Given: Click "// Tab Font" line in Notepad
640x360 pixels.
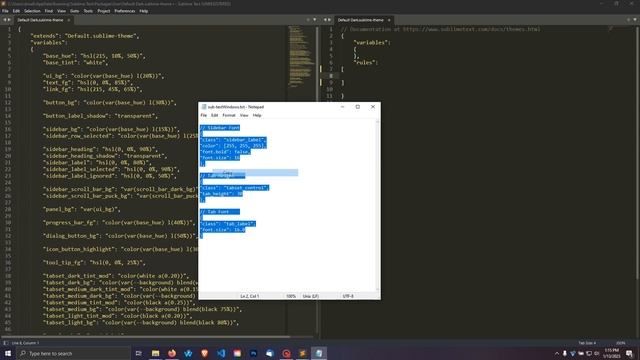Looking at the screenshot, I should point(220,211).
